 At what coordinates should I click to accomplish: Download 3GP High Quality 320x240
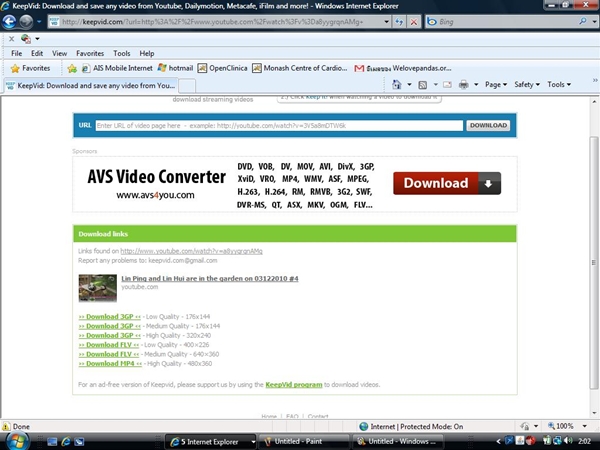pyautogui.click(x=109, y=335)
